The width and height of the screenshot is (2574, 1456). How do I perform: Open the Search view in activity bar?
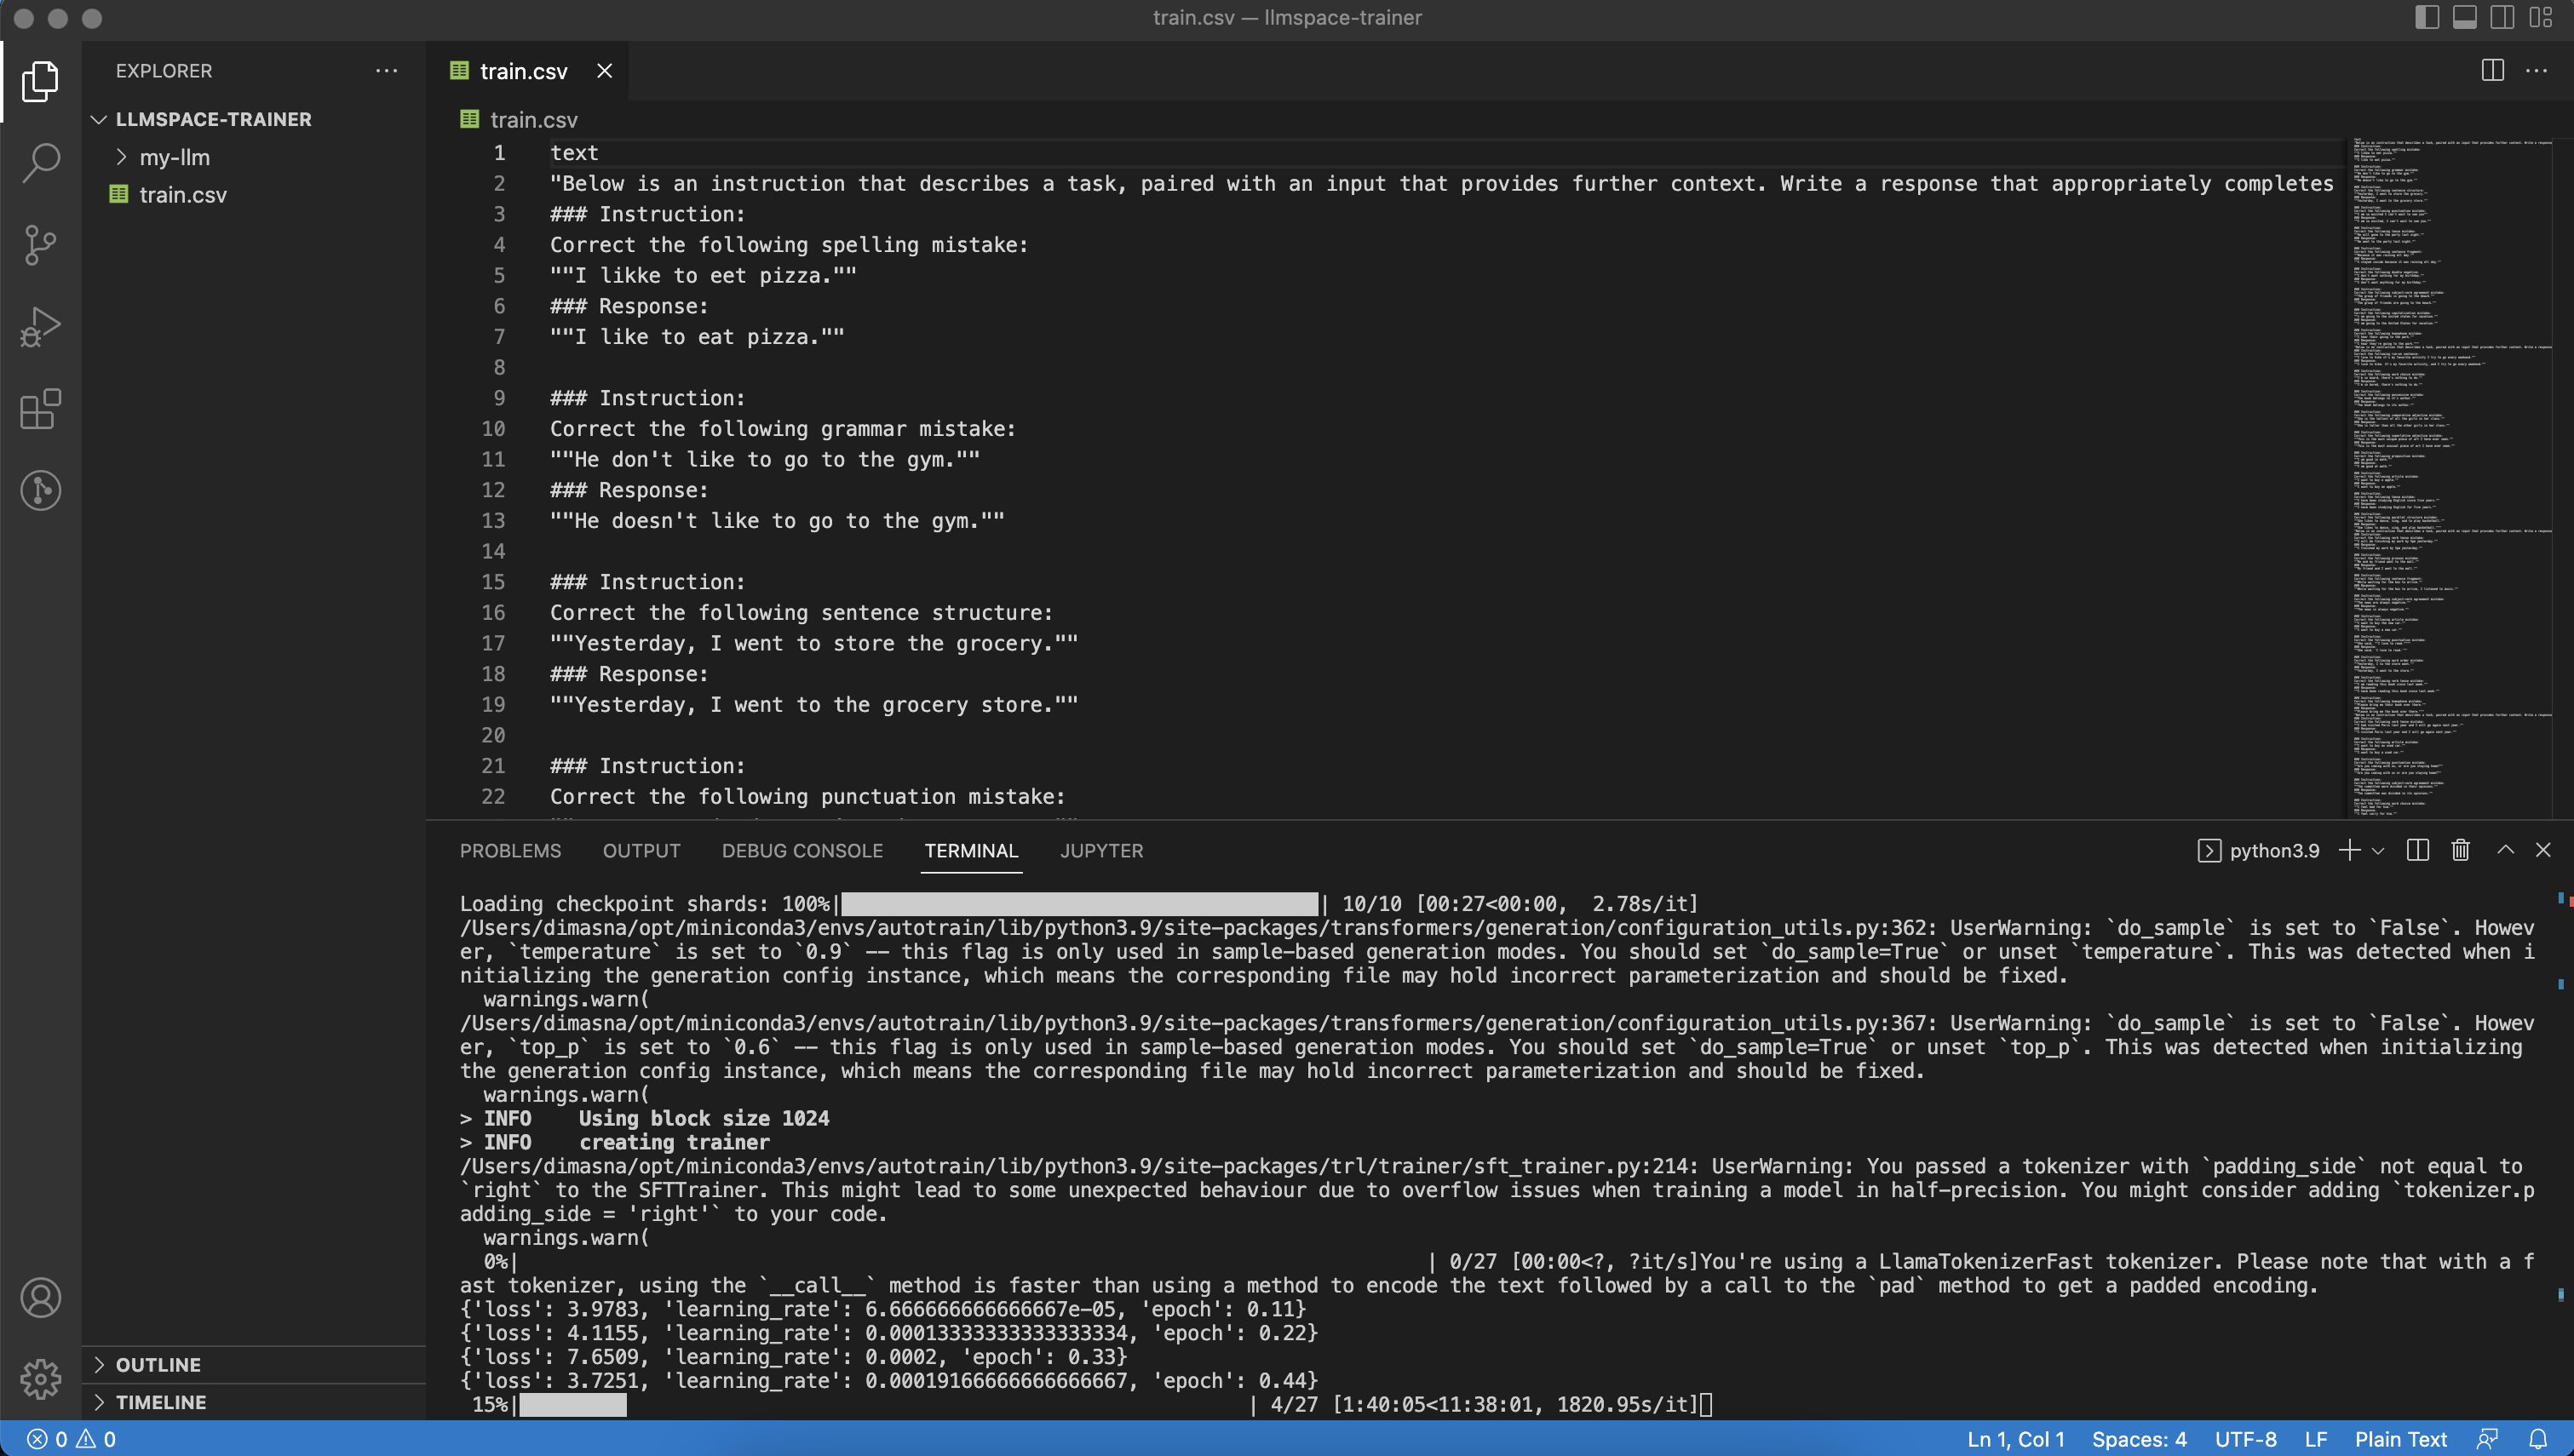40,162
